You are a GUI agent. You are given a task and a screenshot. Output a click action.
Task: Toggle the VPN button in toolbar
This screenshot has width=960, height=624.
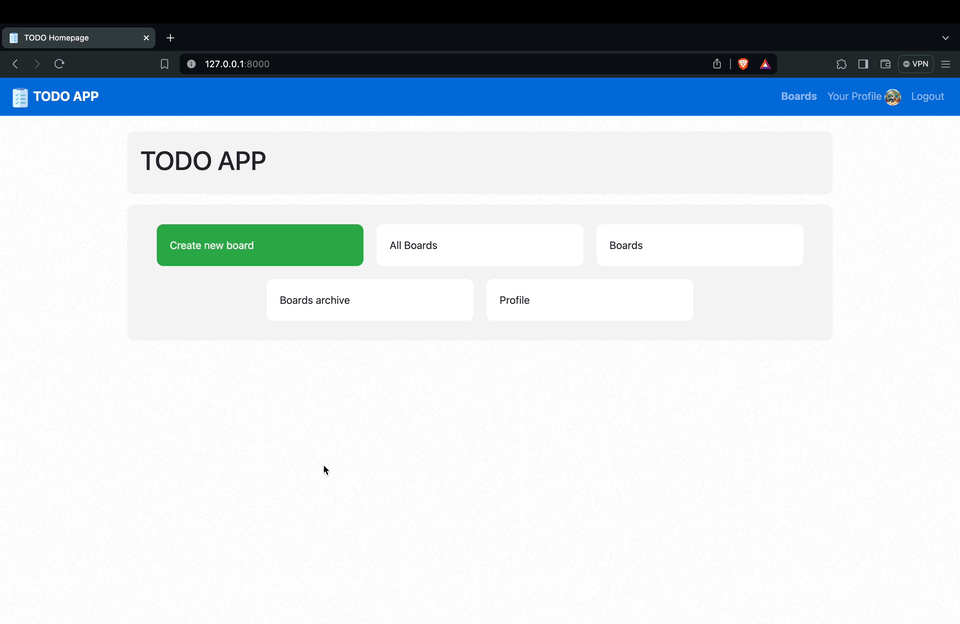click(916, 64)
